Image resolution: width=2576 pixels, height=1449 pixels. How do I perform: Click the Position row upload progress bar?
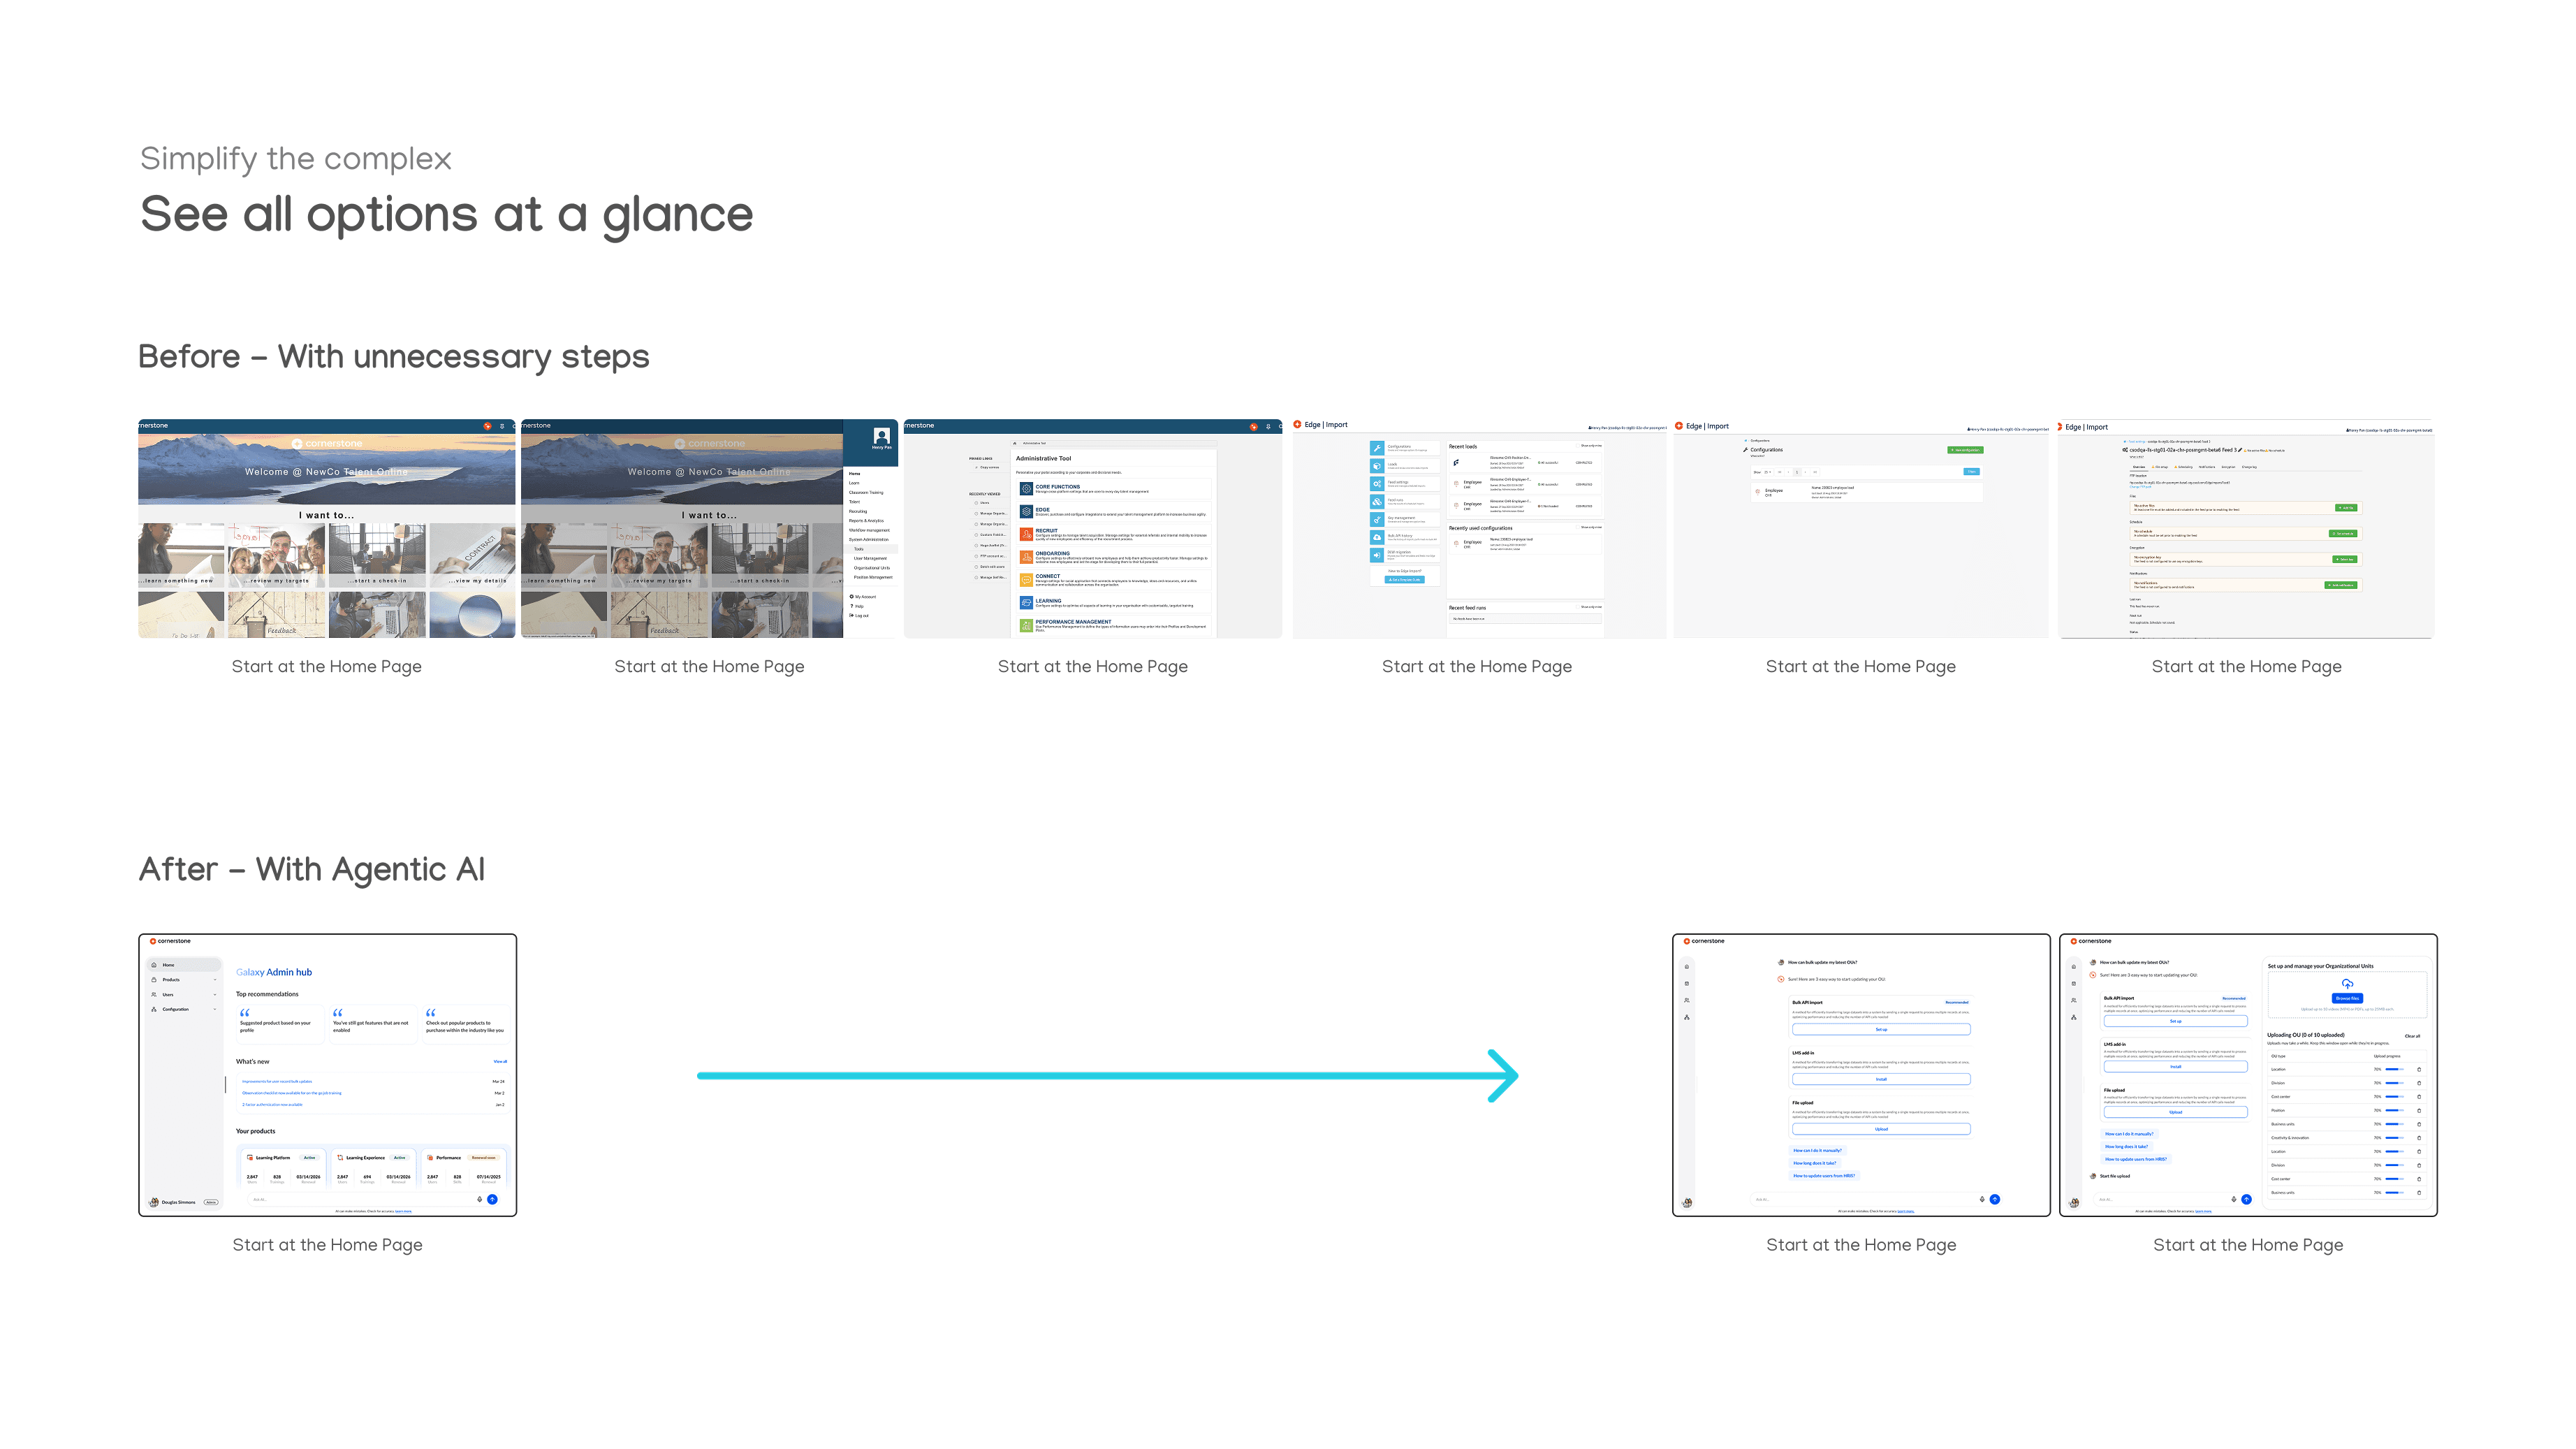point(2396,1110)
